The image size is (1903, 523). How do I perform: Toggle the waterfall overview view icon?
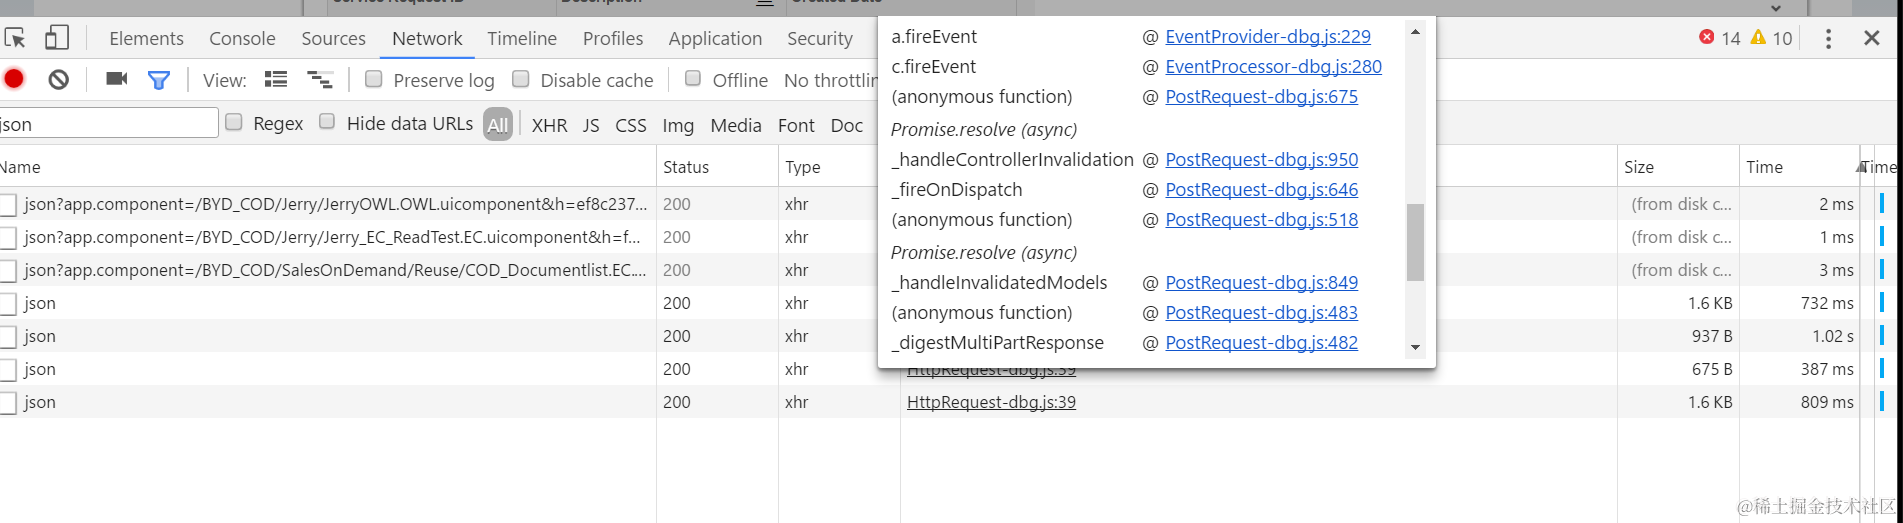(x=320, y=79)
